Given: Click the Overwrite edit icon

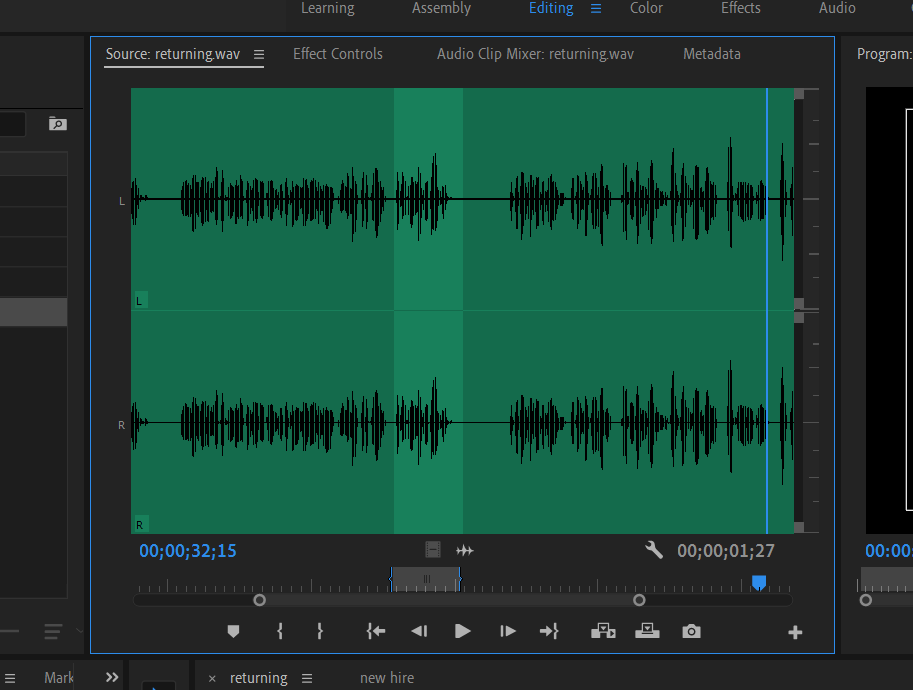Looking at the screenshot, I should [x=647, y=631].
